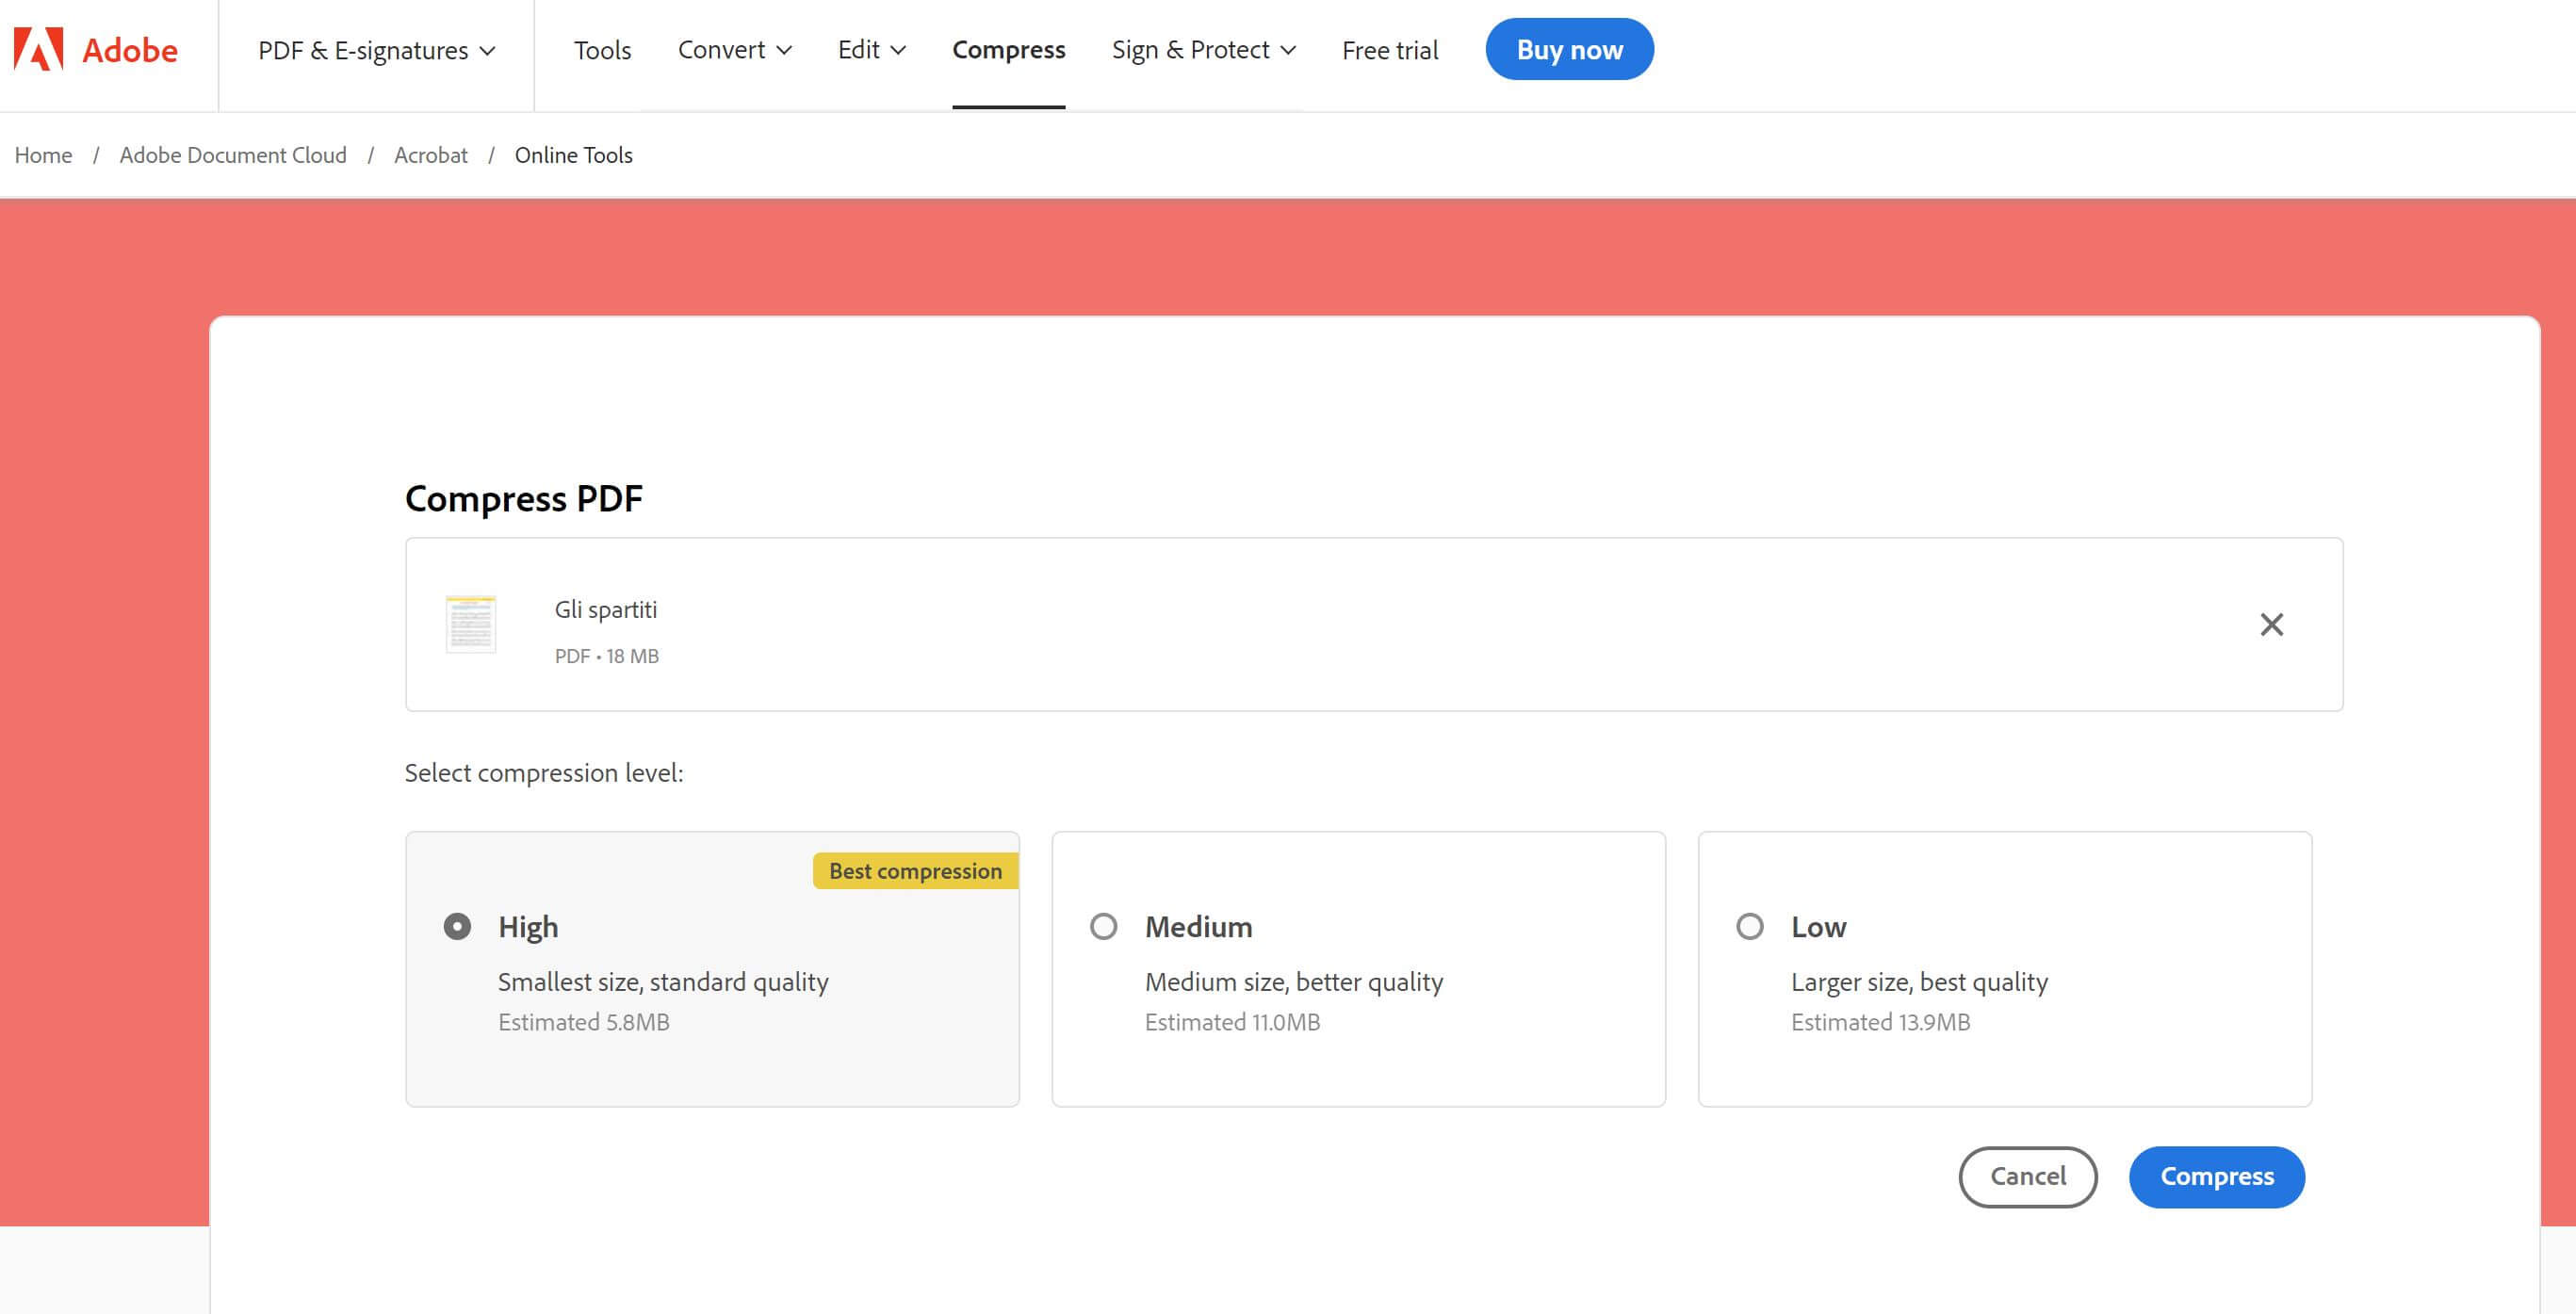This screenshot has width=2576, height=1314.
Task: Click the Best compression badge
Action: tap(914, 871)
